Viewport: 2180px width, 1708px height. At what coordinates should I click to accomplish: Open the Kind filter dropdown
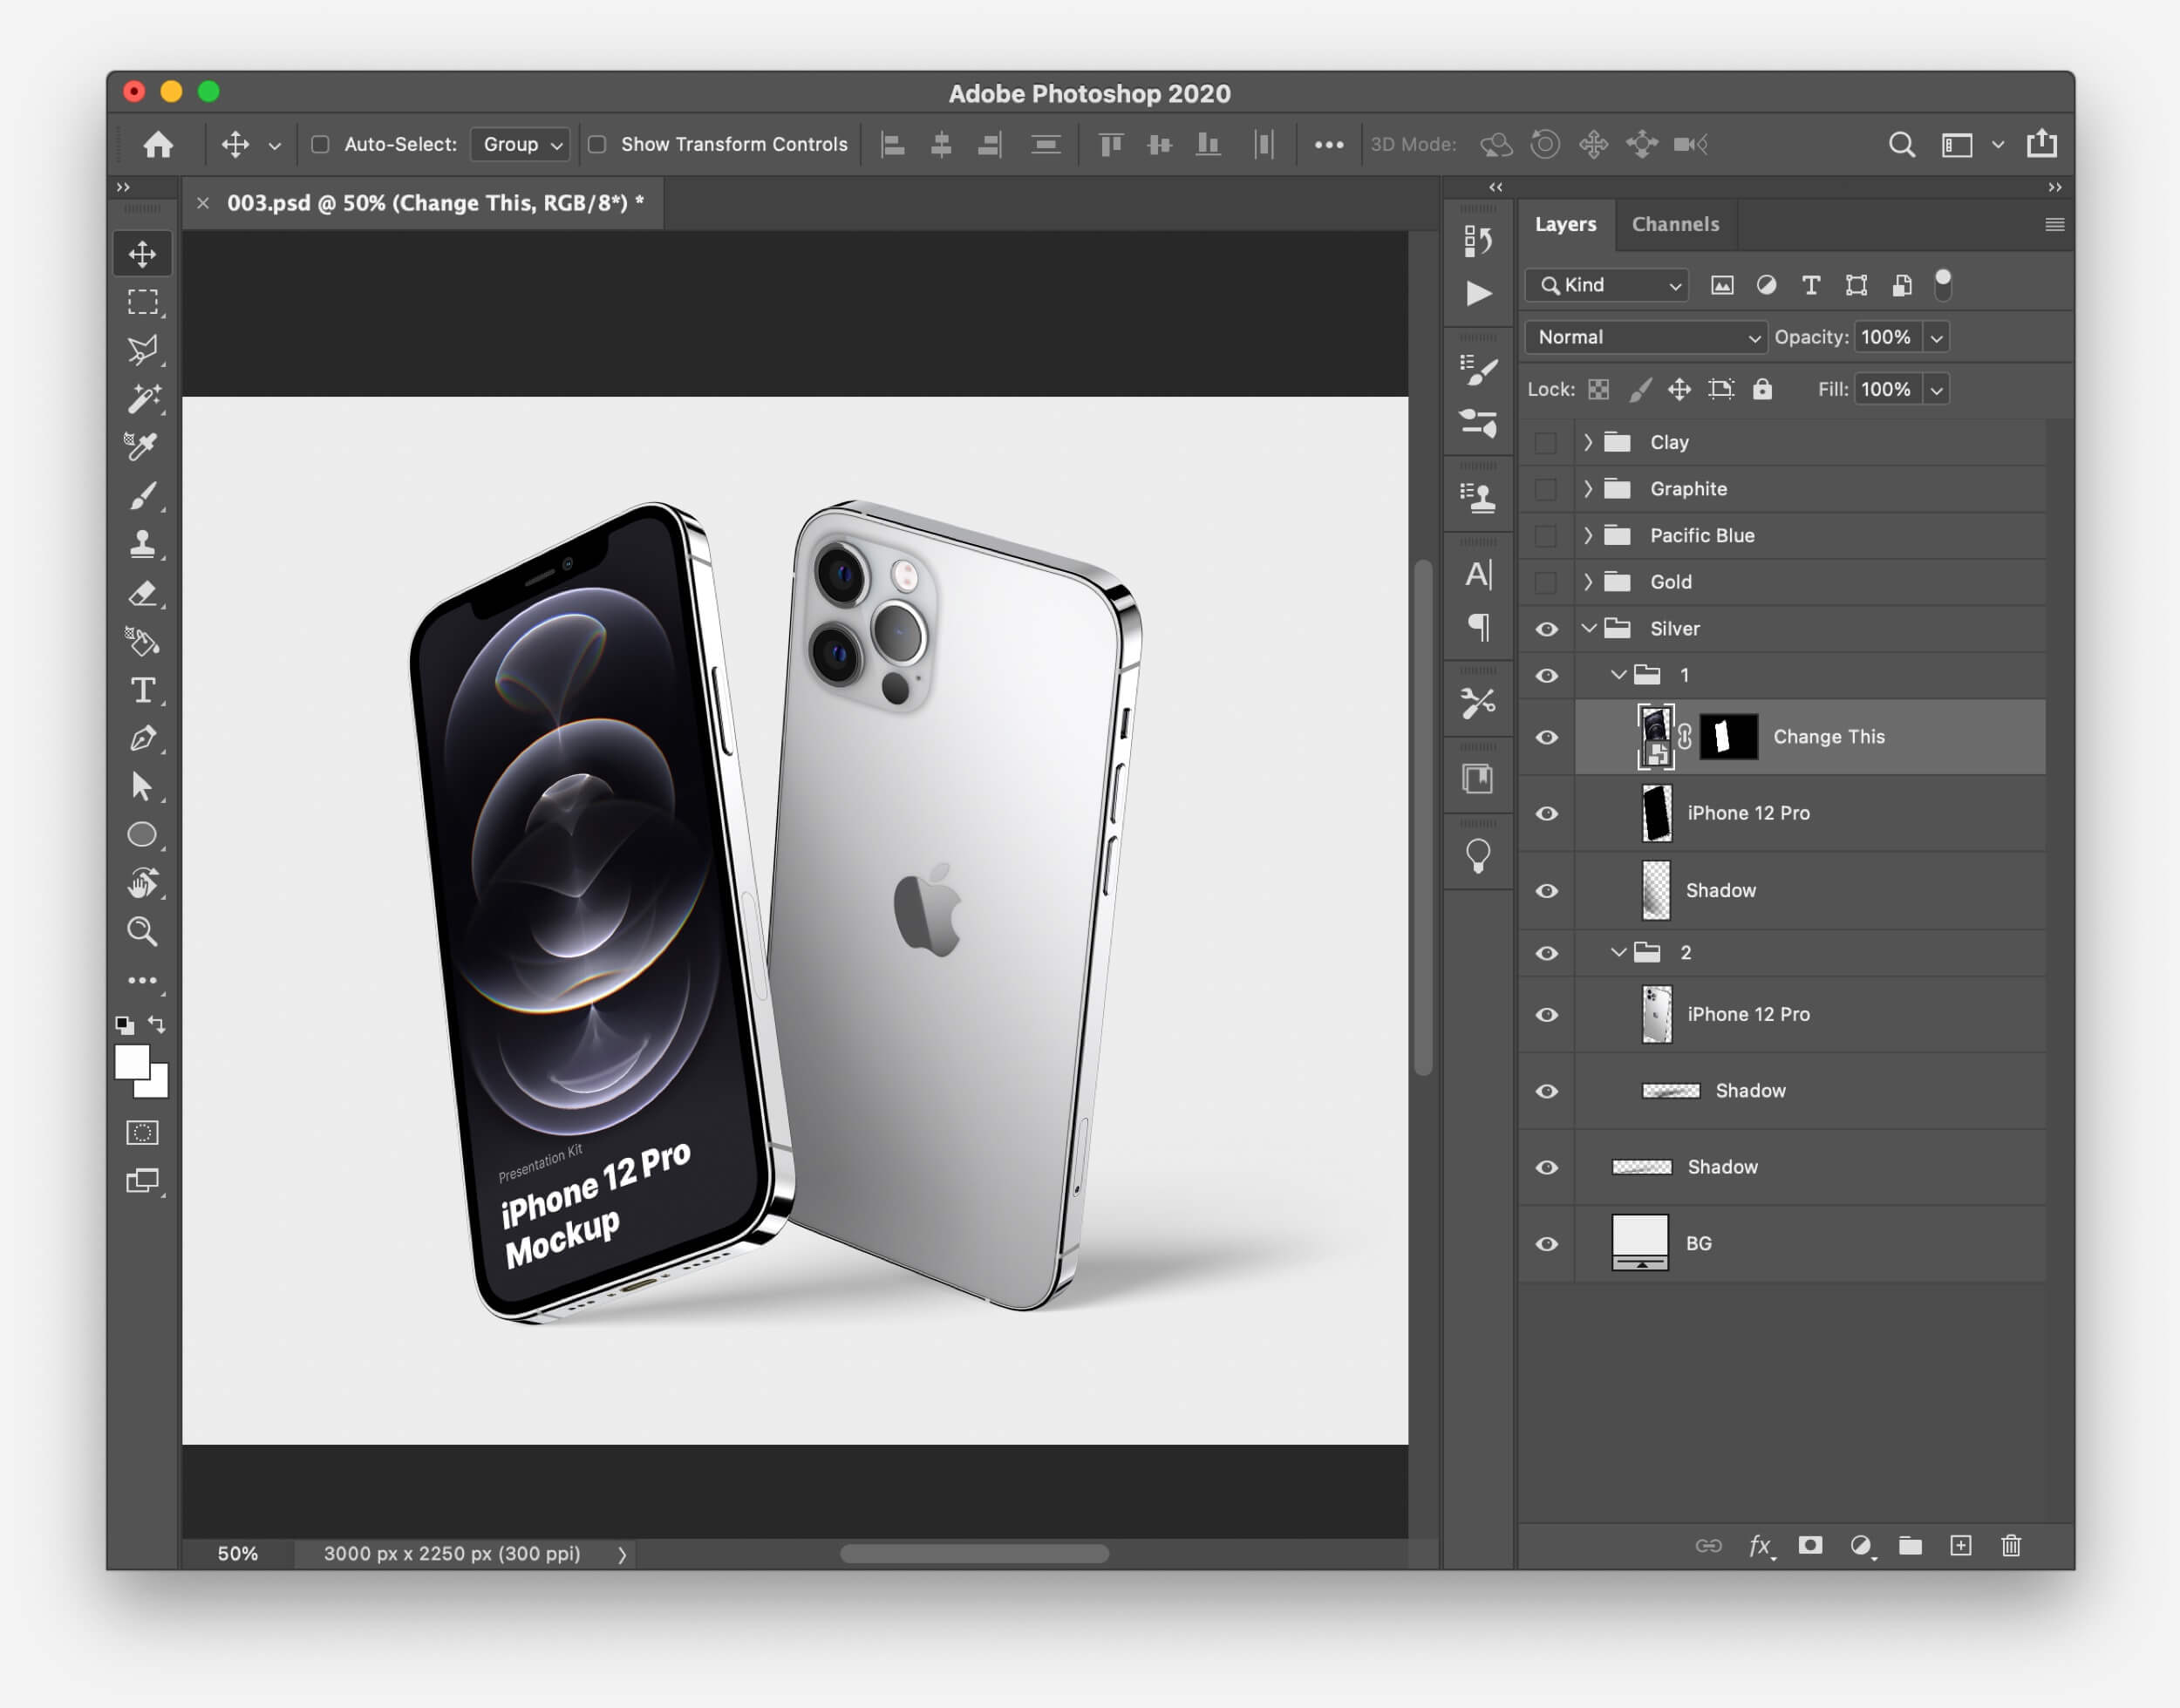(1607, 285)
